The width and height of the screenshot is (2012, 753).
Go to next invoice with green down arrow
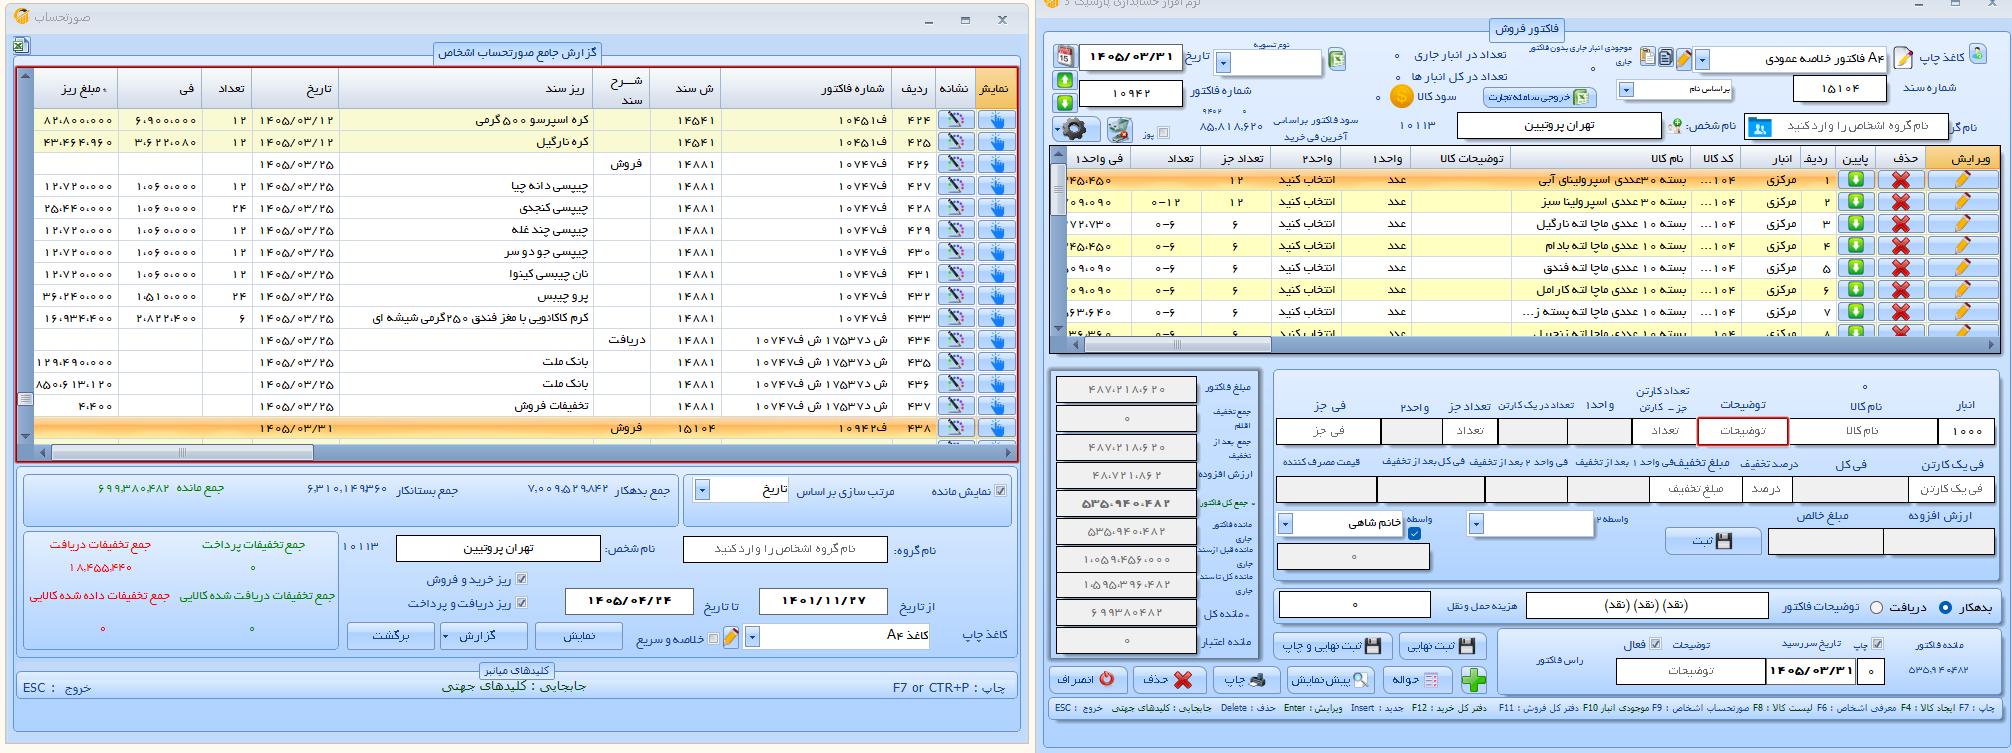tap(1065, 102)
